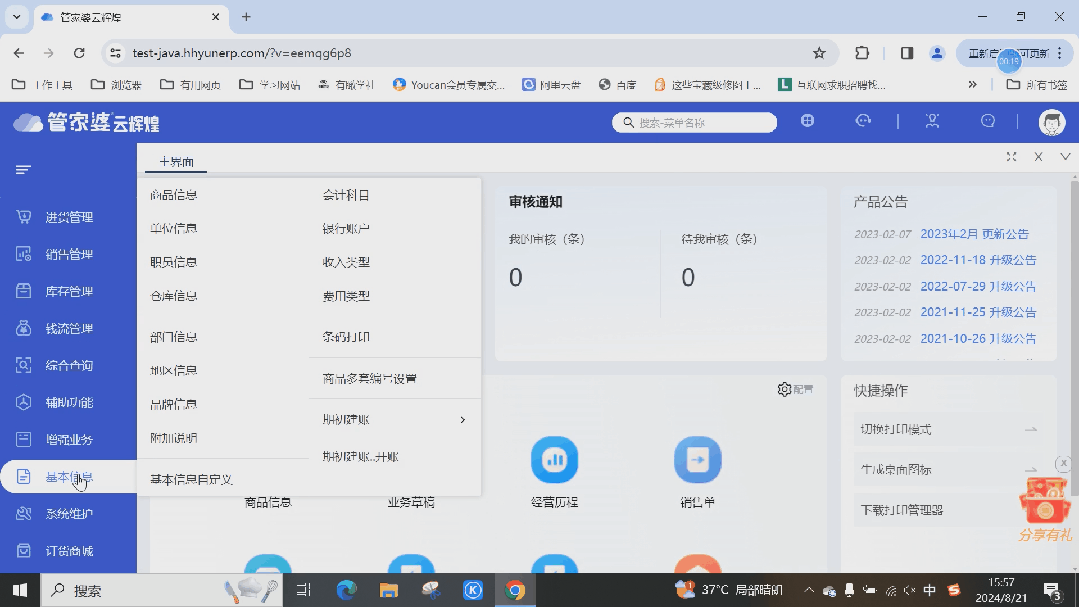Click the global apps grid icon in header

808,120
